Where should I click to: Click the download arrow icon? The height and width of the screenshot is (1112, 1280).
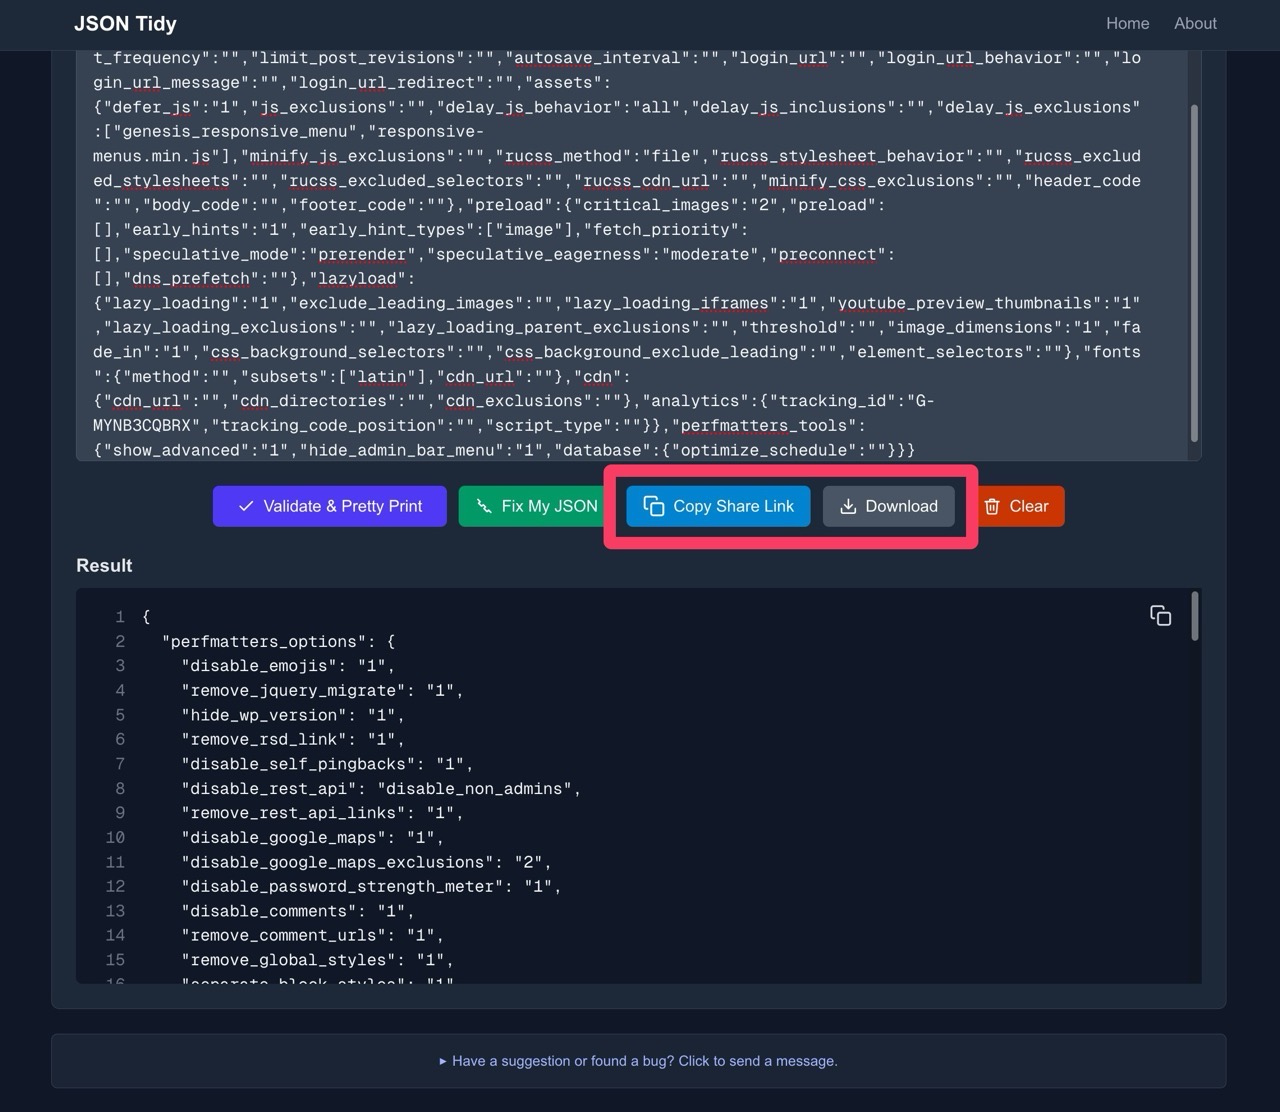point(848,506)
